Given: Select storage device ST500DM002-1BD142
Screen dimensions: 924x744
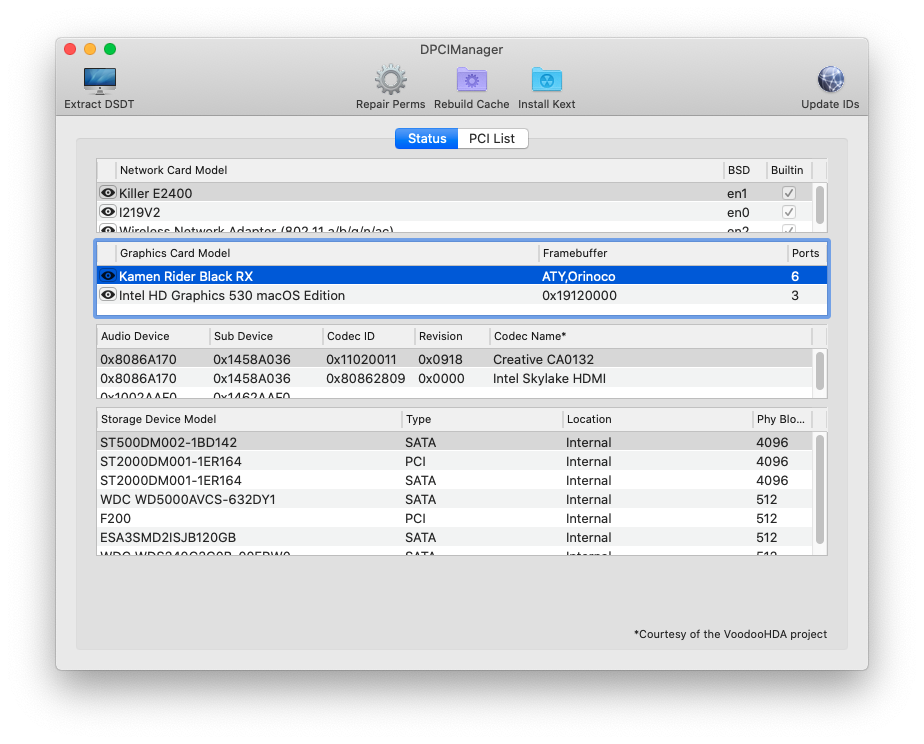Looking at the screenshot, I should click(x=455, y=442).
